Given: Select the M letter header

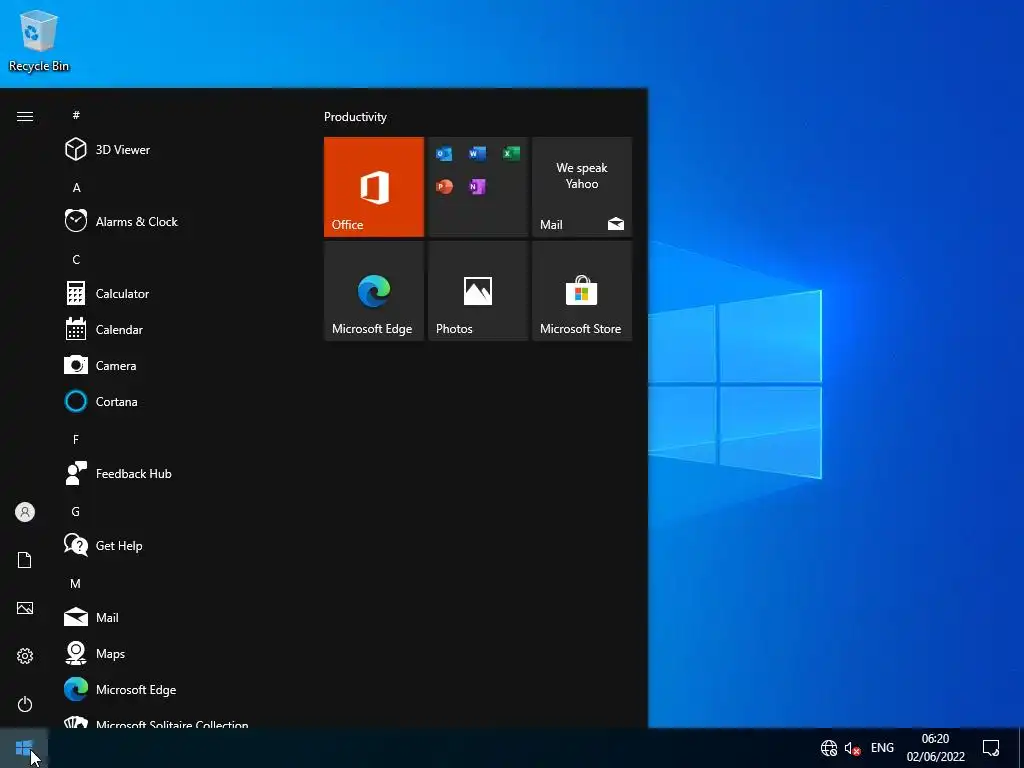Looking at the screenshot, I should tap(76, 583).
